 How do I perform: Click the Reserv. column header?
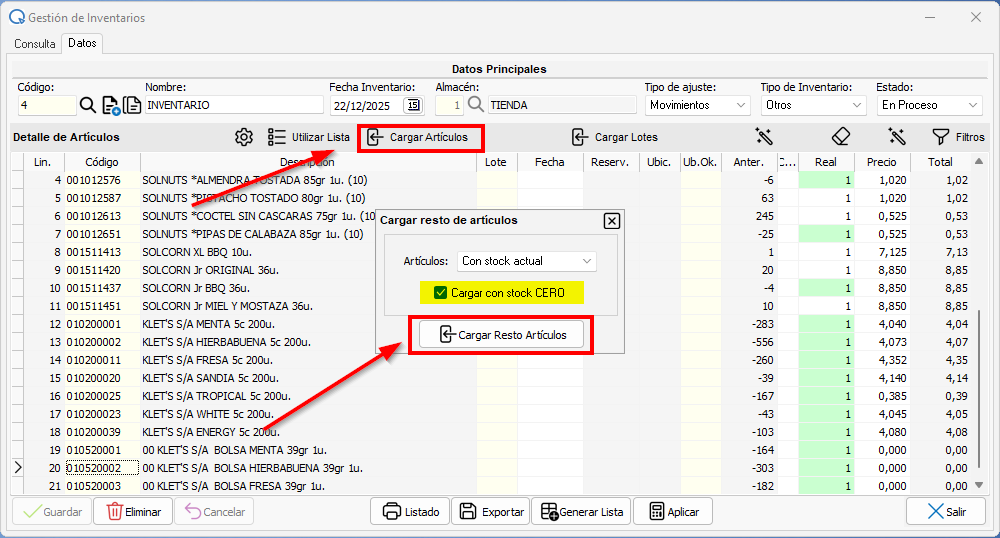click(x=610, y=162)
